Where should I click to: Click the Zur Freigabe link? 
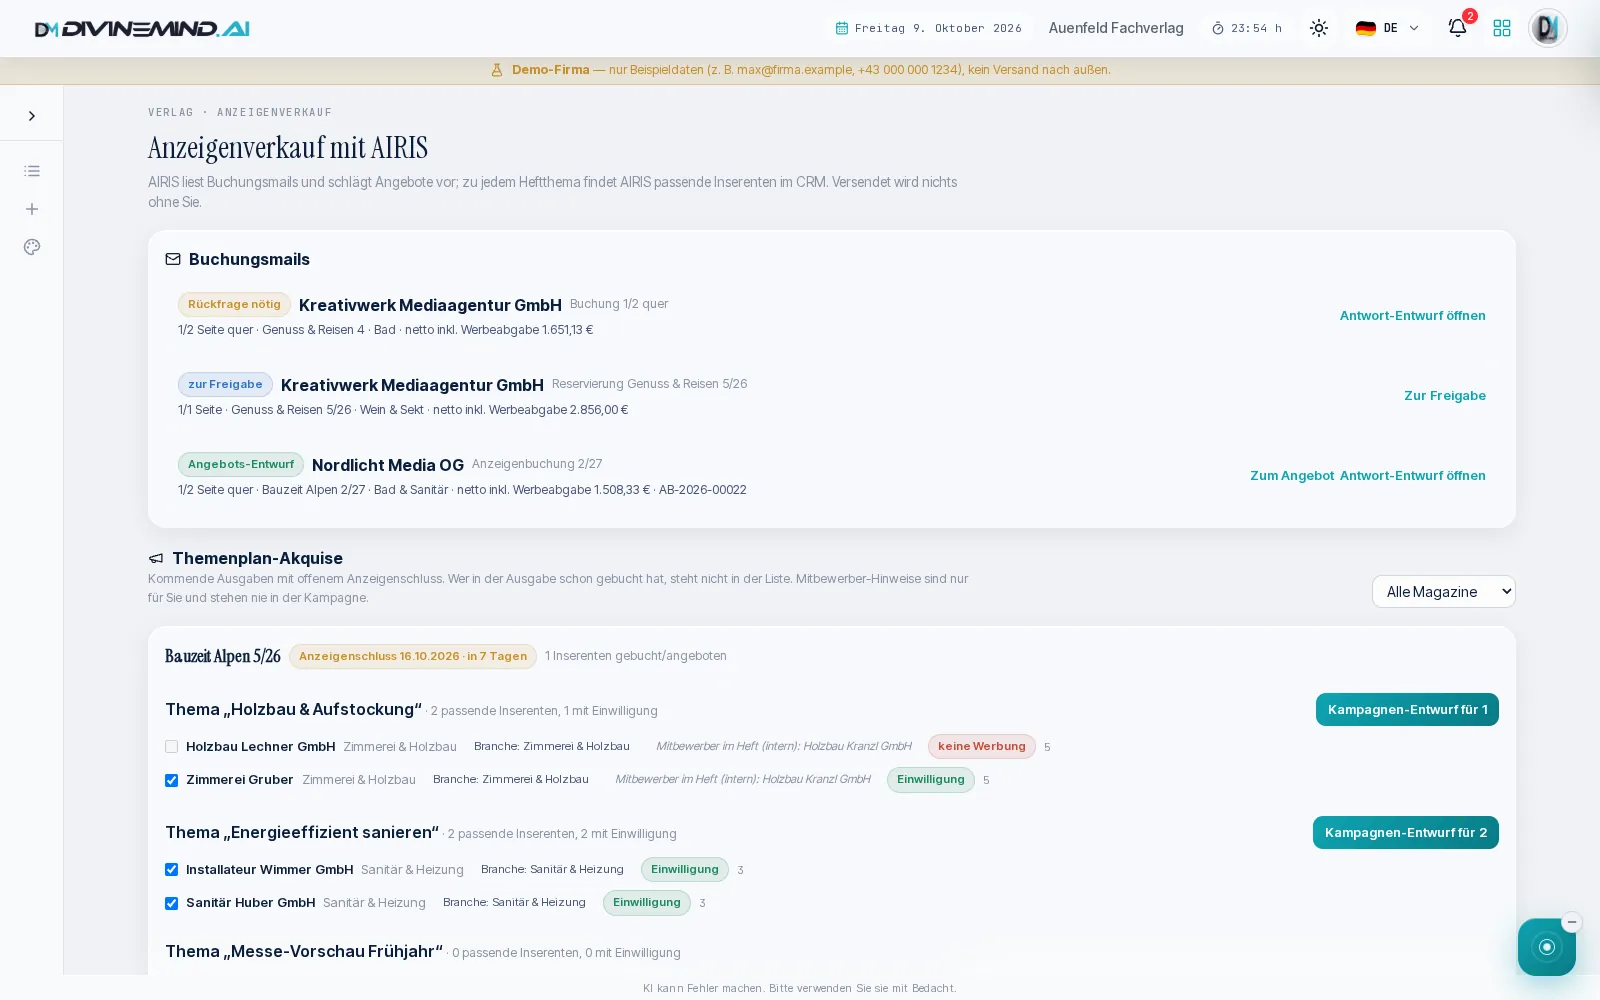pyautogui.click(x=1445, y=396)
